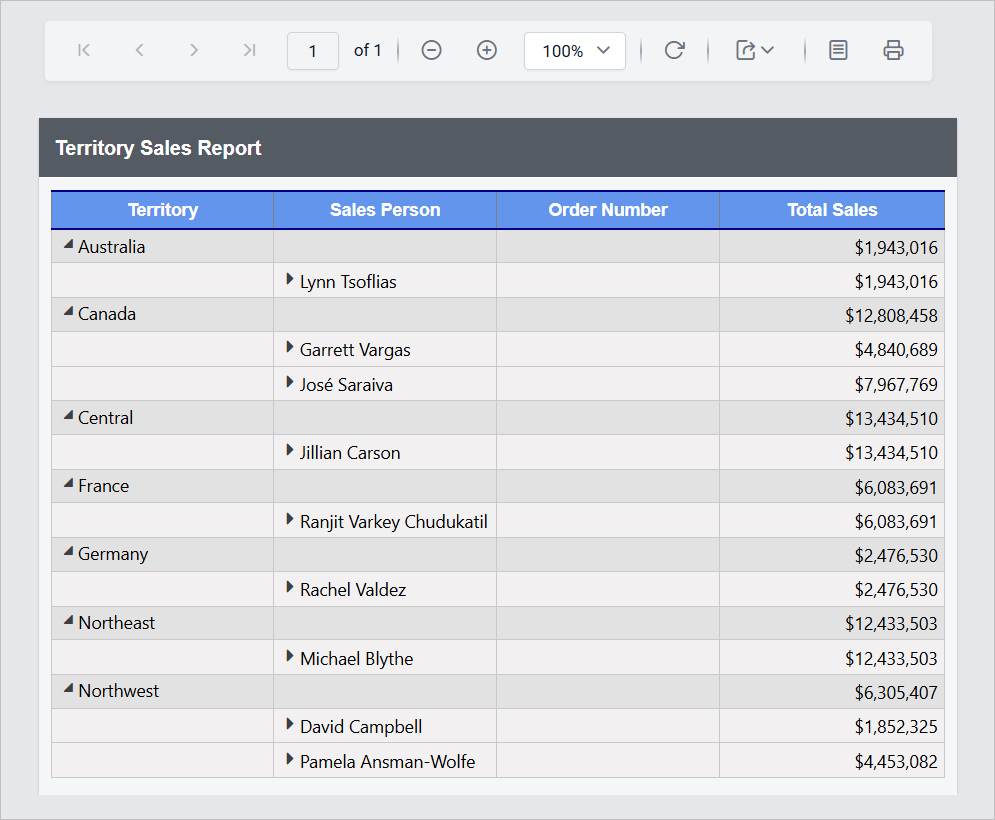Collapse the Northwest territory group
The width and height of the screenshot is (995, 820).
click(68, 689)
